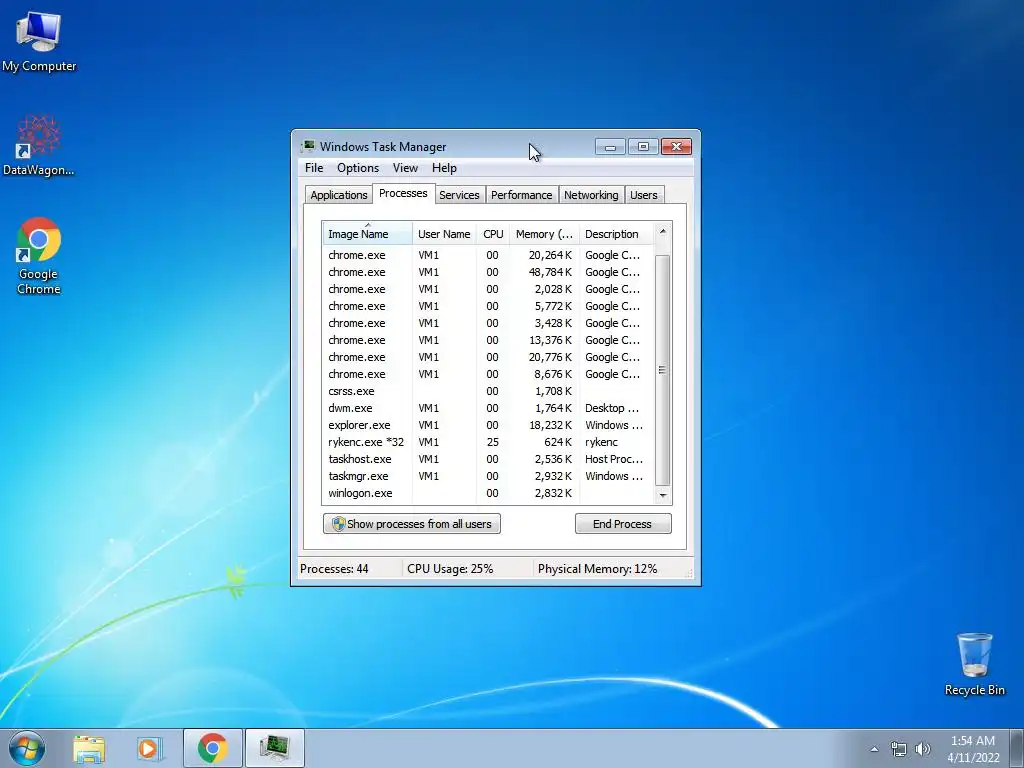
Task: Select the Google Chrome desktop shortcut
Action: pos(39,256)
